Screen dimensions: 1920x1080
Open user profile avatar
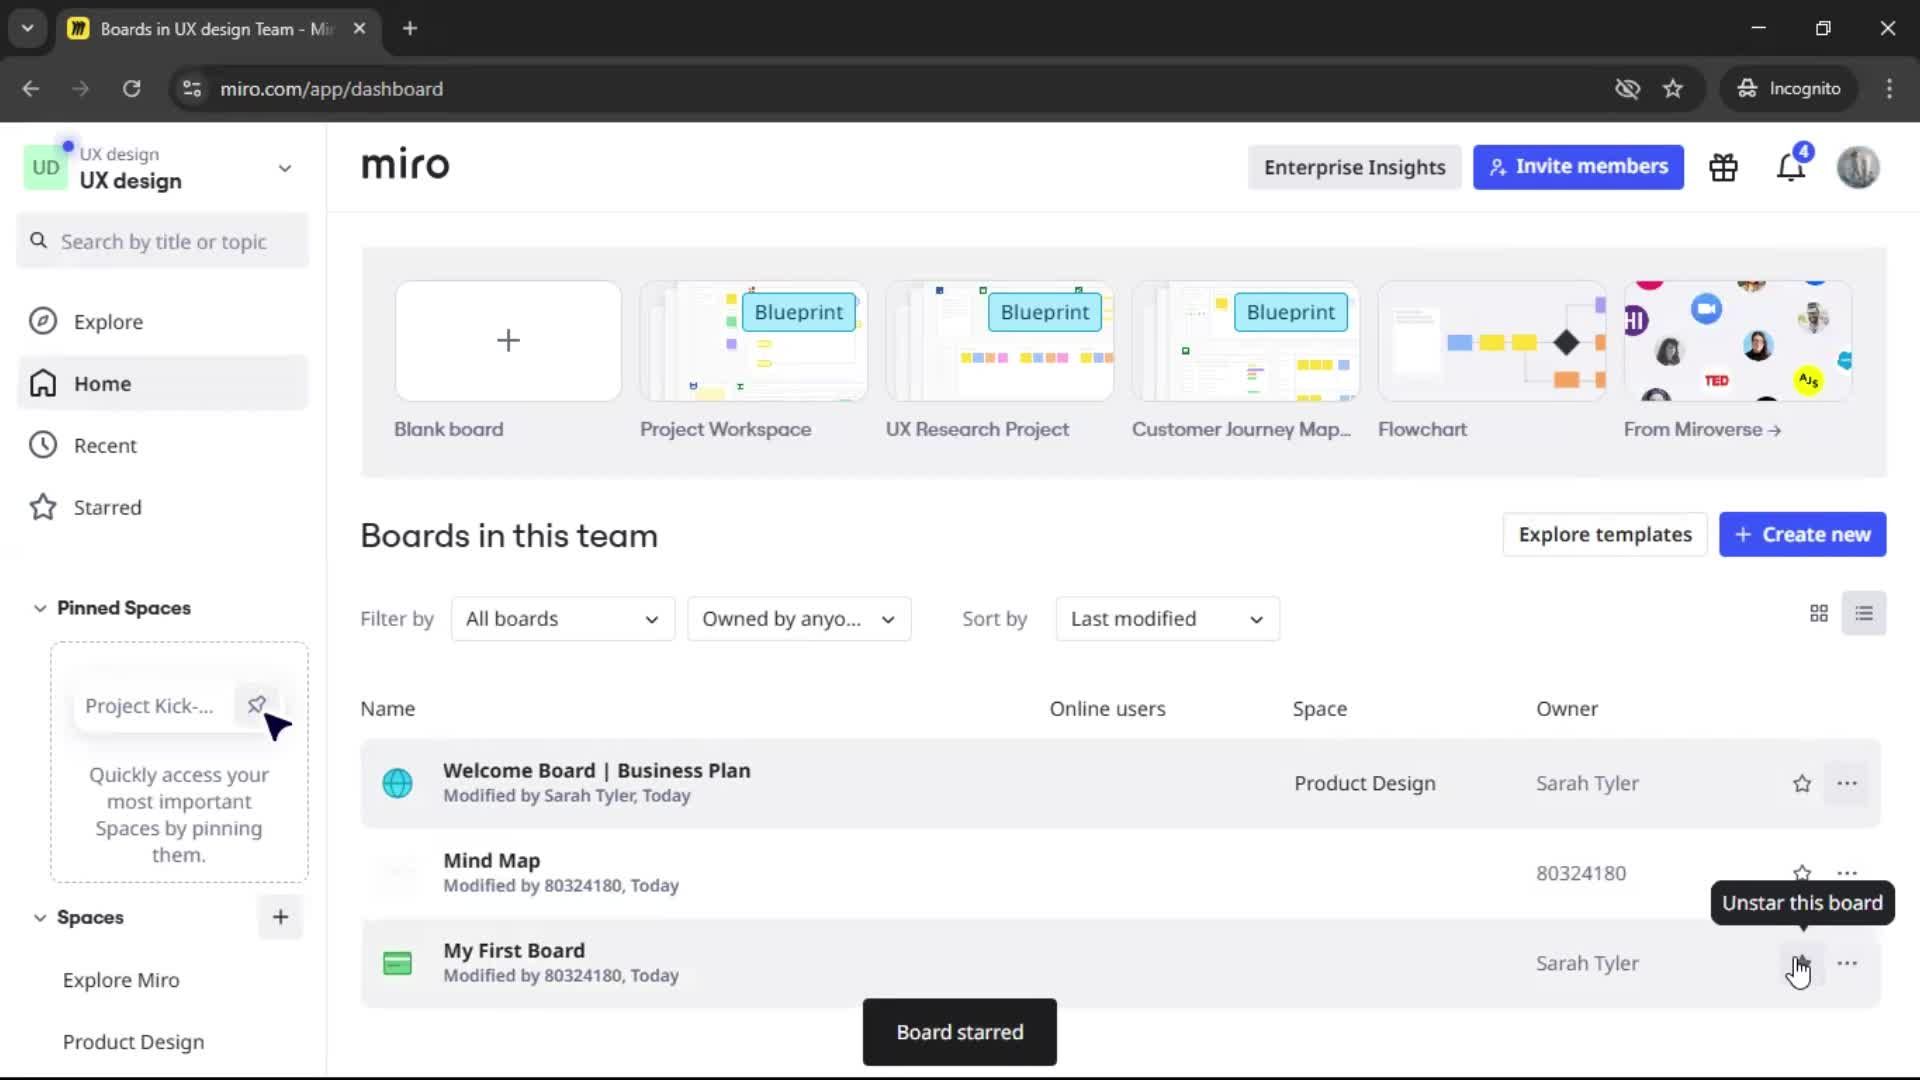pos(1858,167)
